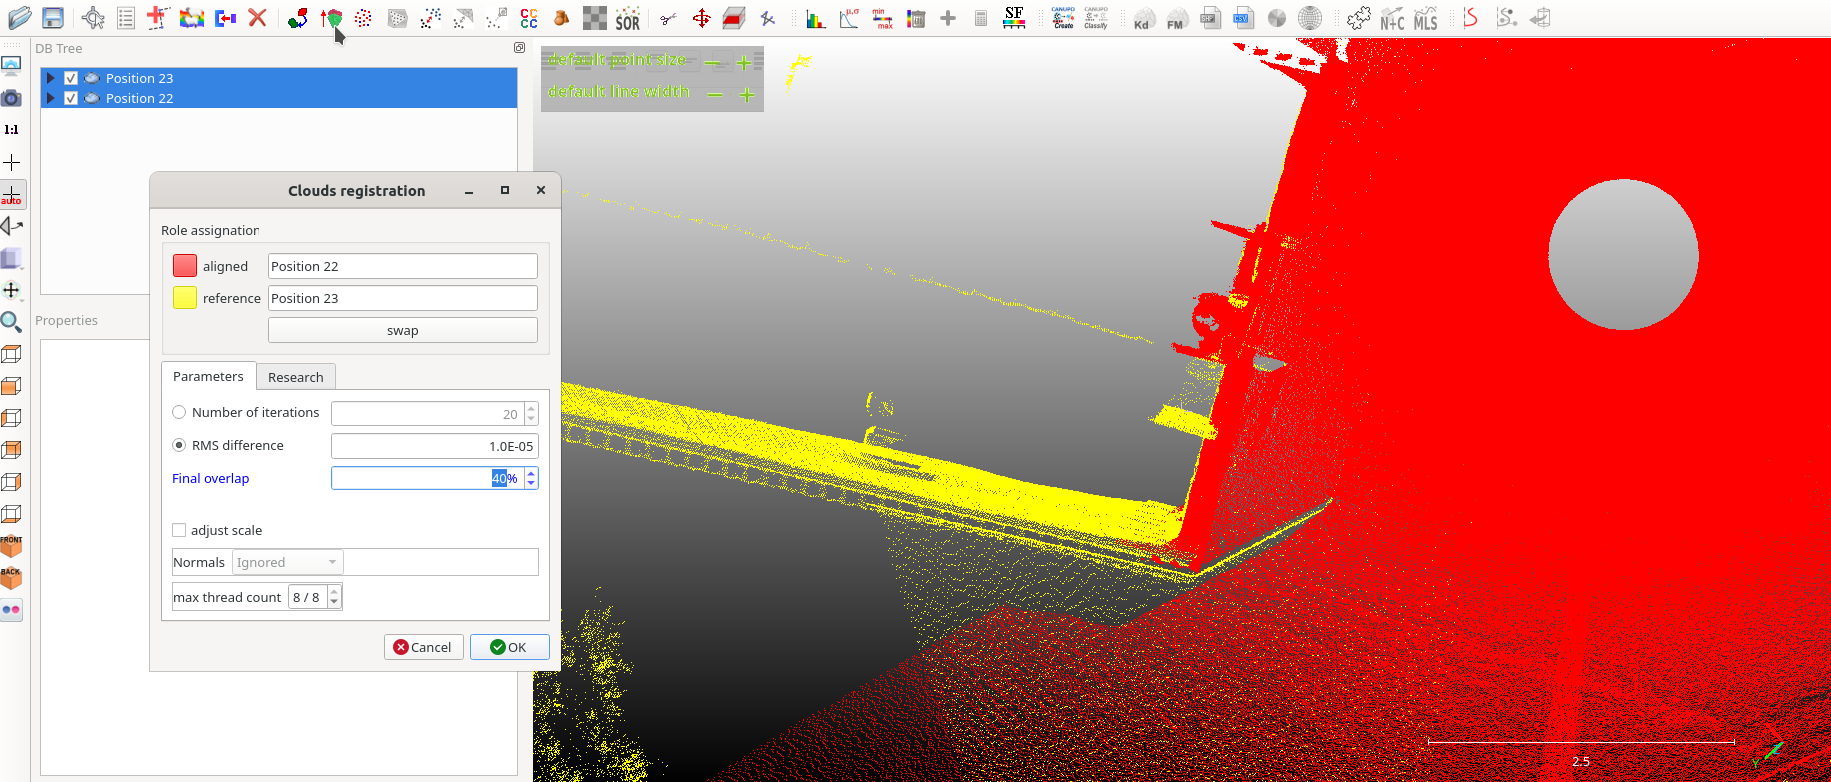Viewport: 1831px width, 782px height.
Task: Enable the adjust scale checkbox
Action: pyautogui.click(x=179, y=530)
